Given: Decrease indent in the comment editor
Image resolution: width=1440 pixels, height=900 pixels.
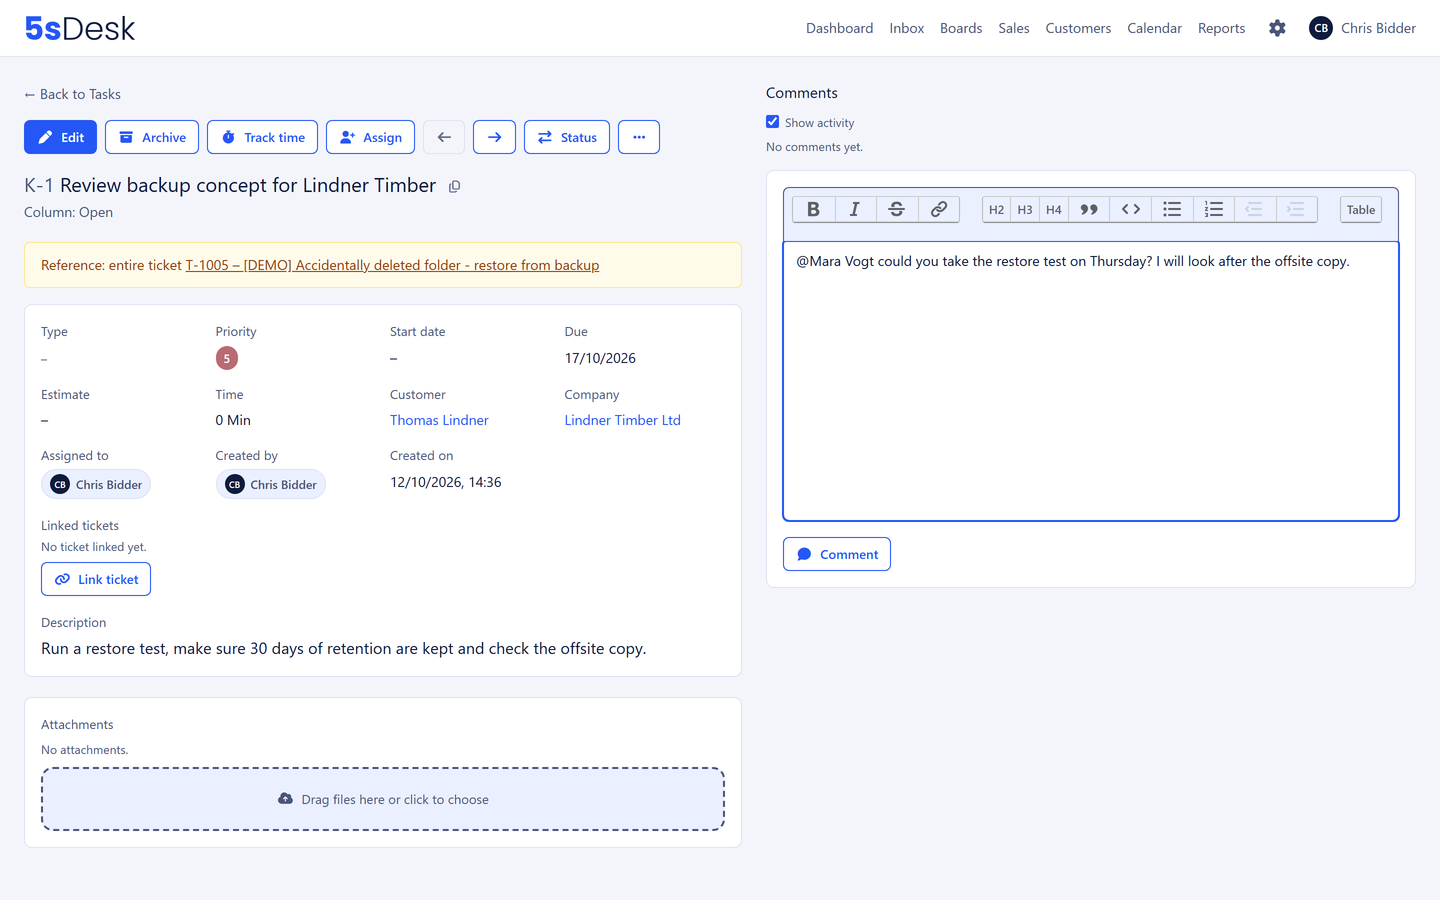Looking at the screenshot, I should click(1255, 209).
